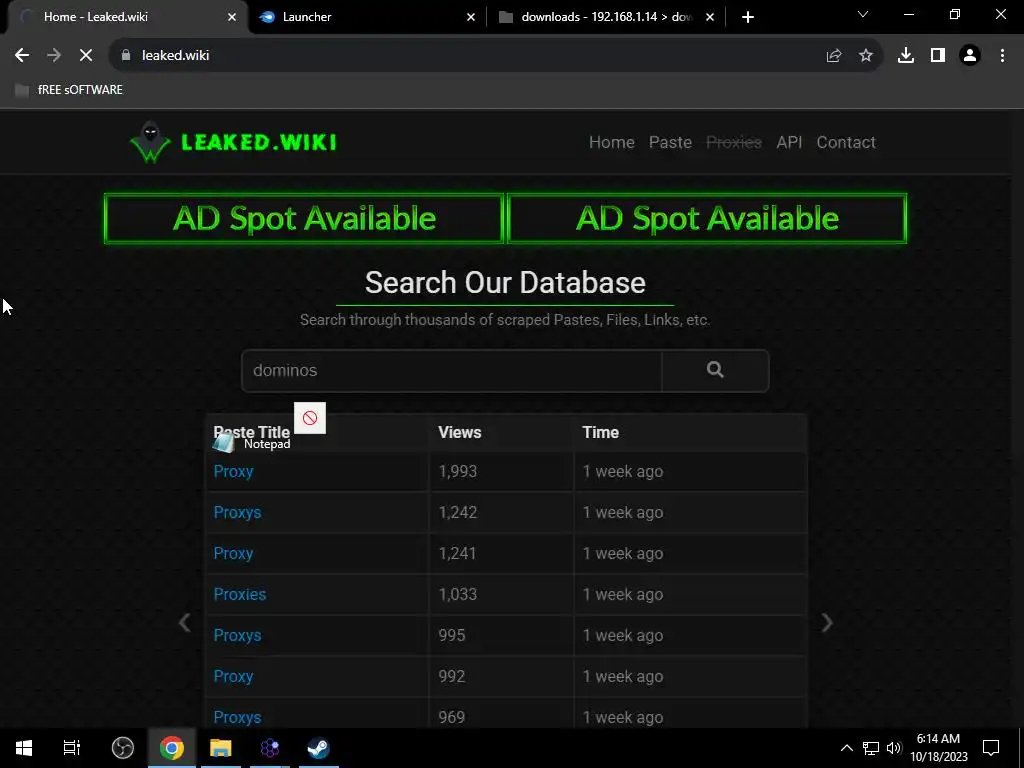Click the lock icon in address bar

point(126,56)
